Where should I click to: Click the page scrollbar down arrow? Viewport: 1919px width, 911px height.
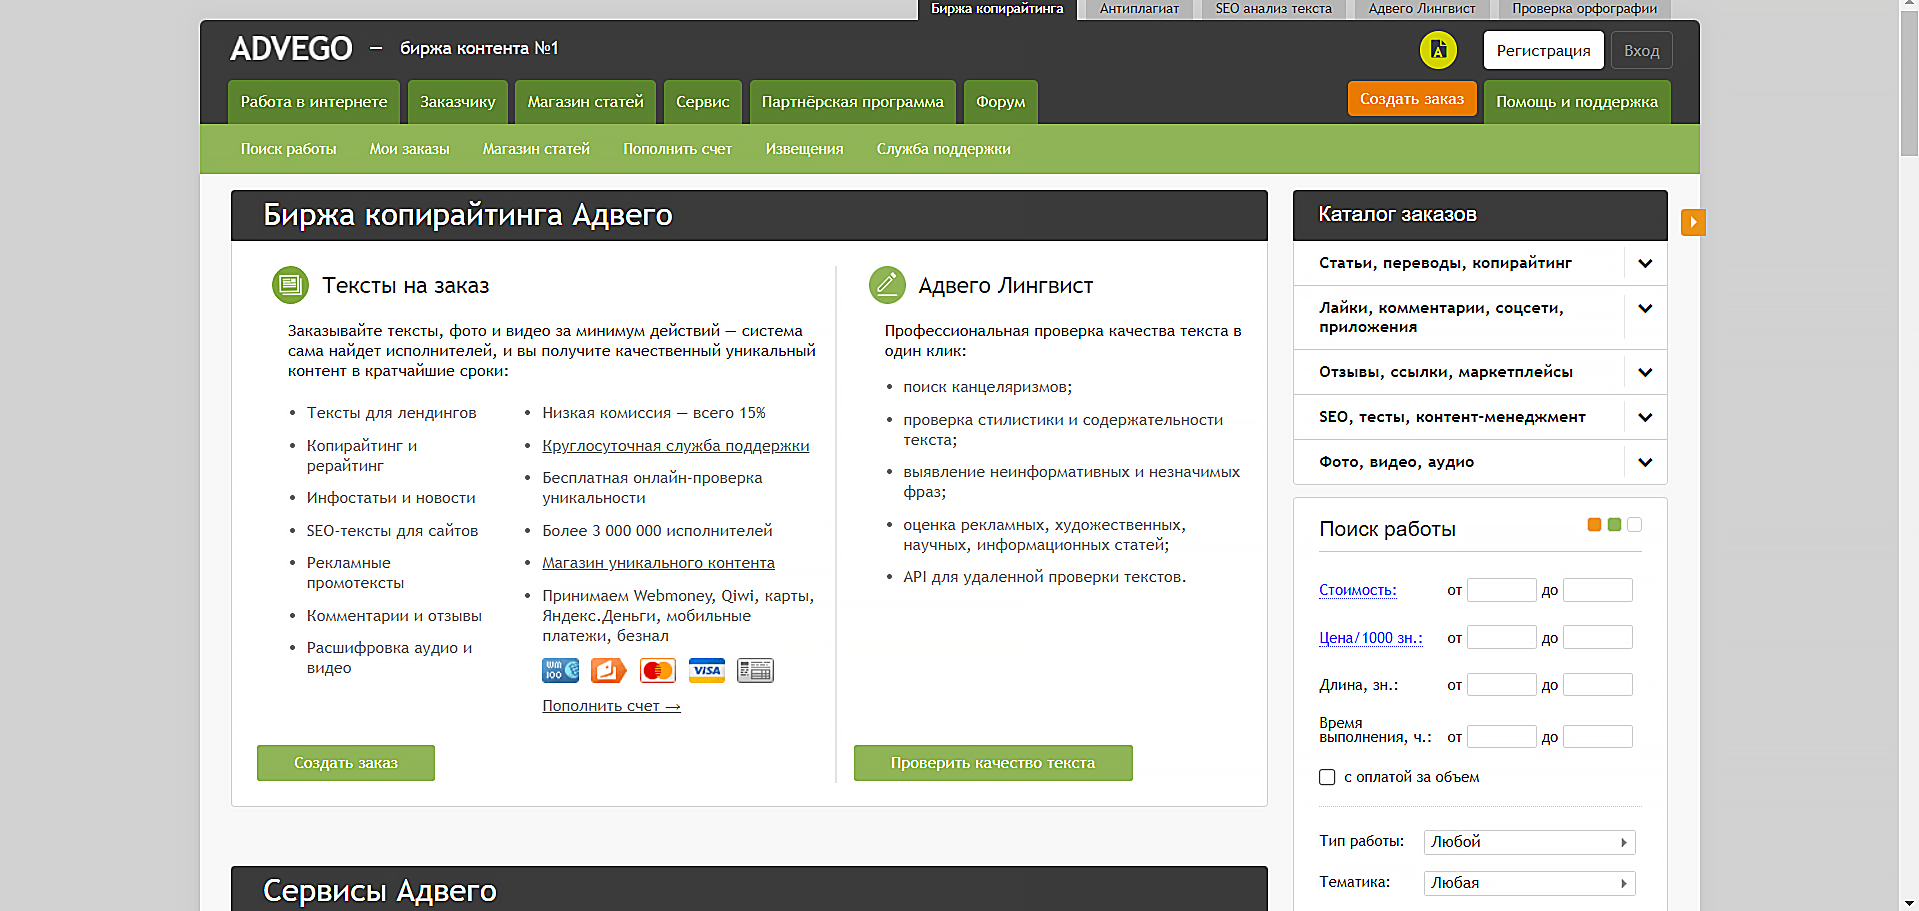pos(1909,902)
